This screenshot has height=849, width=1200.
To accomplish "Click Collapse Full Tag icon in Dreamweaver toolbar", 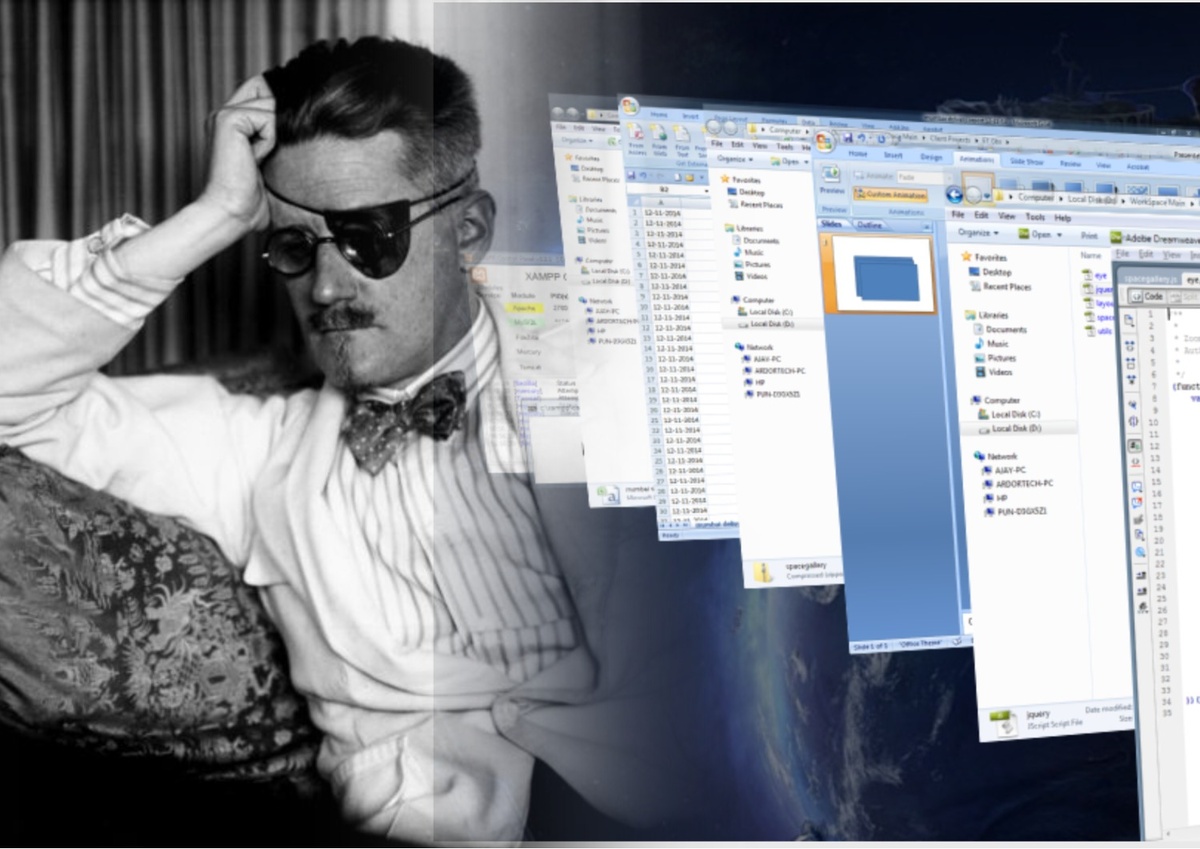I will pyautogui.click(x=1132, y=345).
